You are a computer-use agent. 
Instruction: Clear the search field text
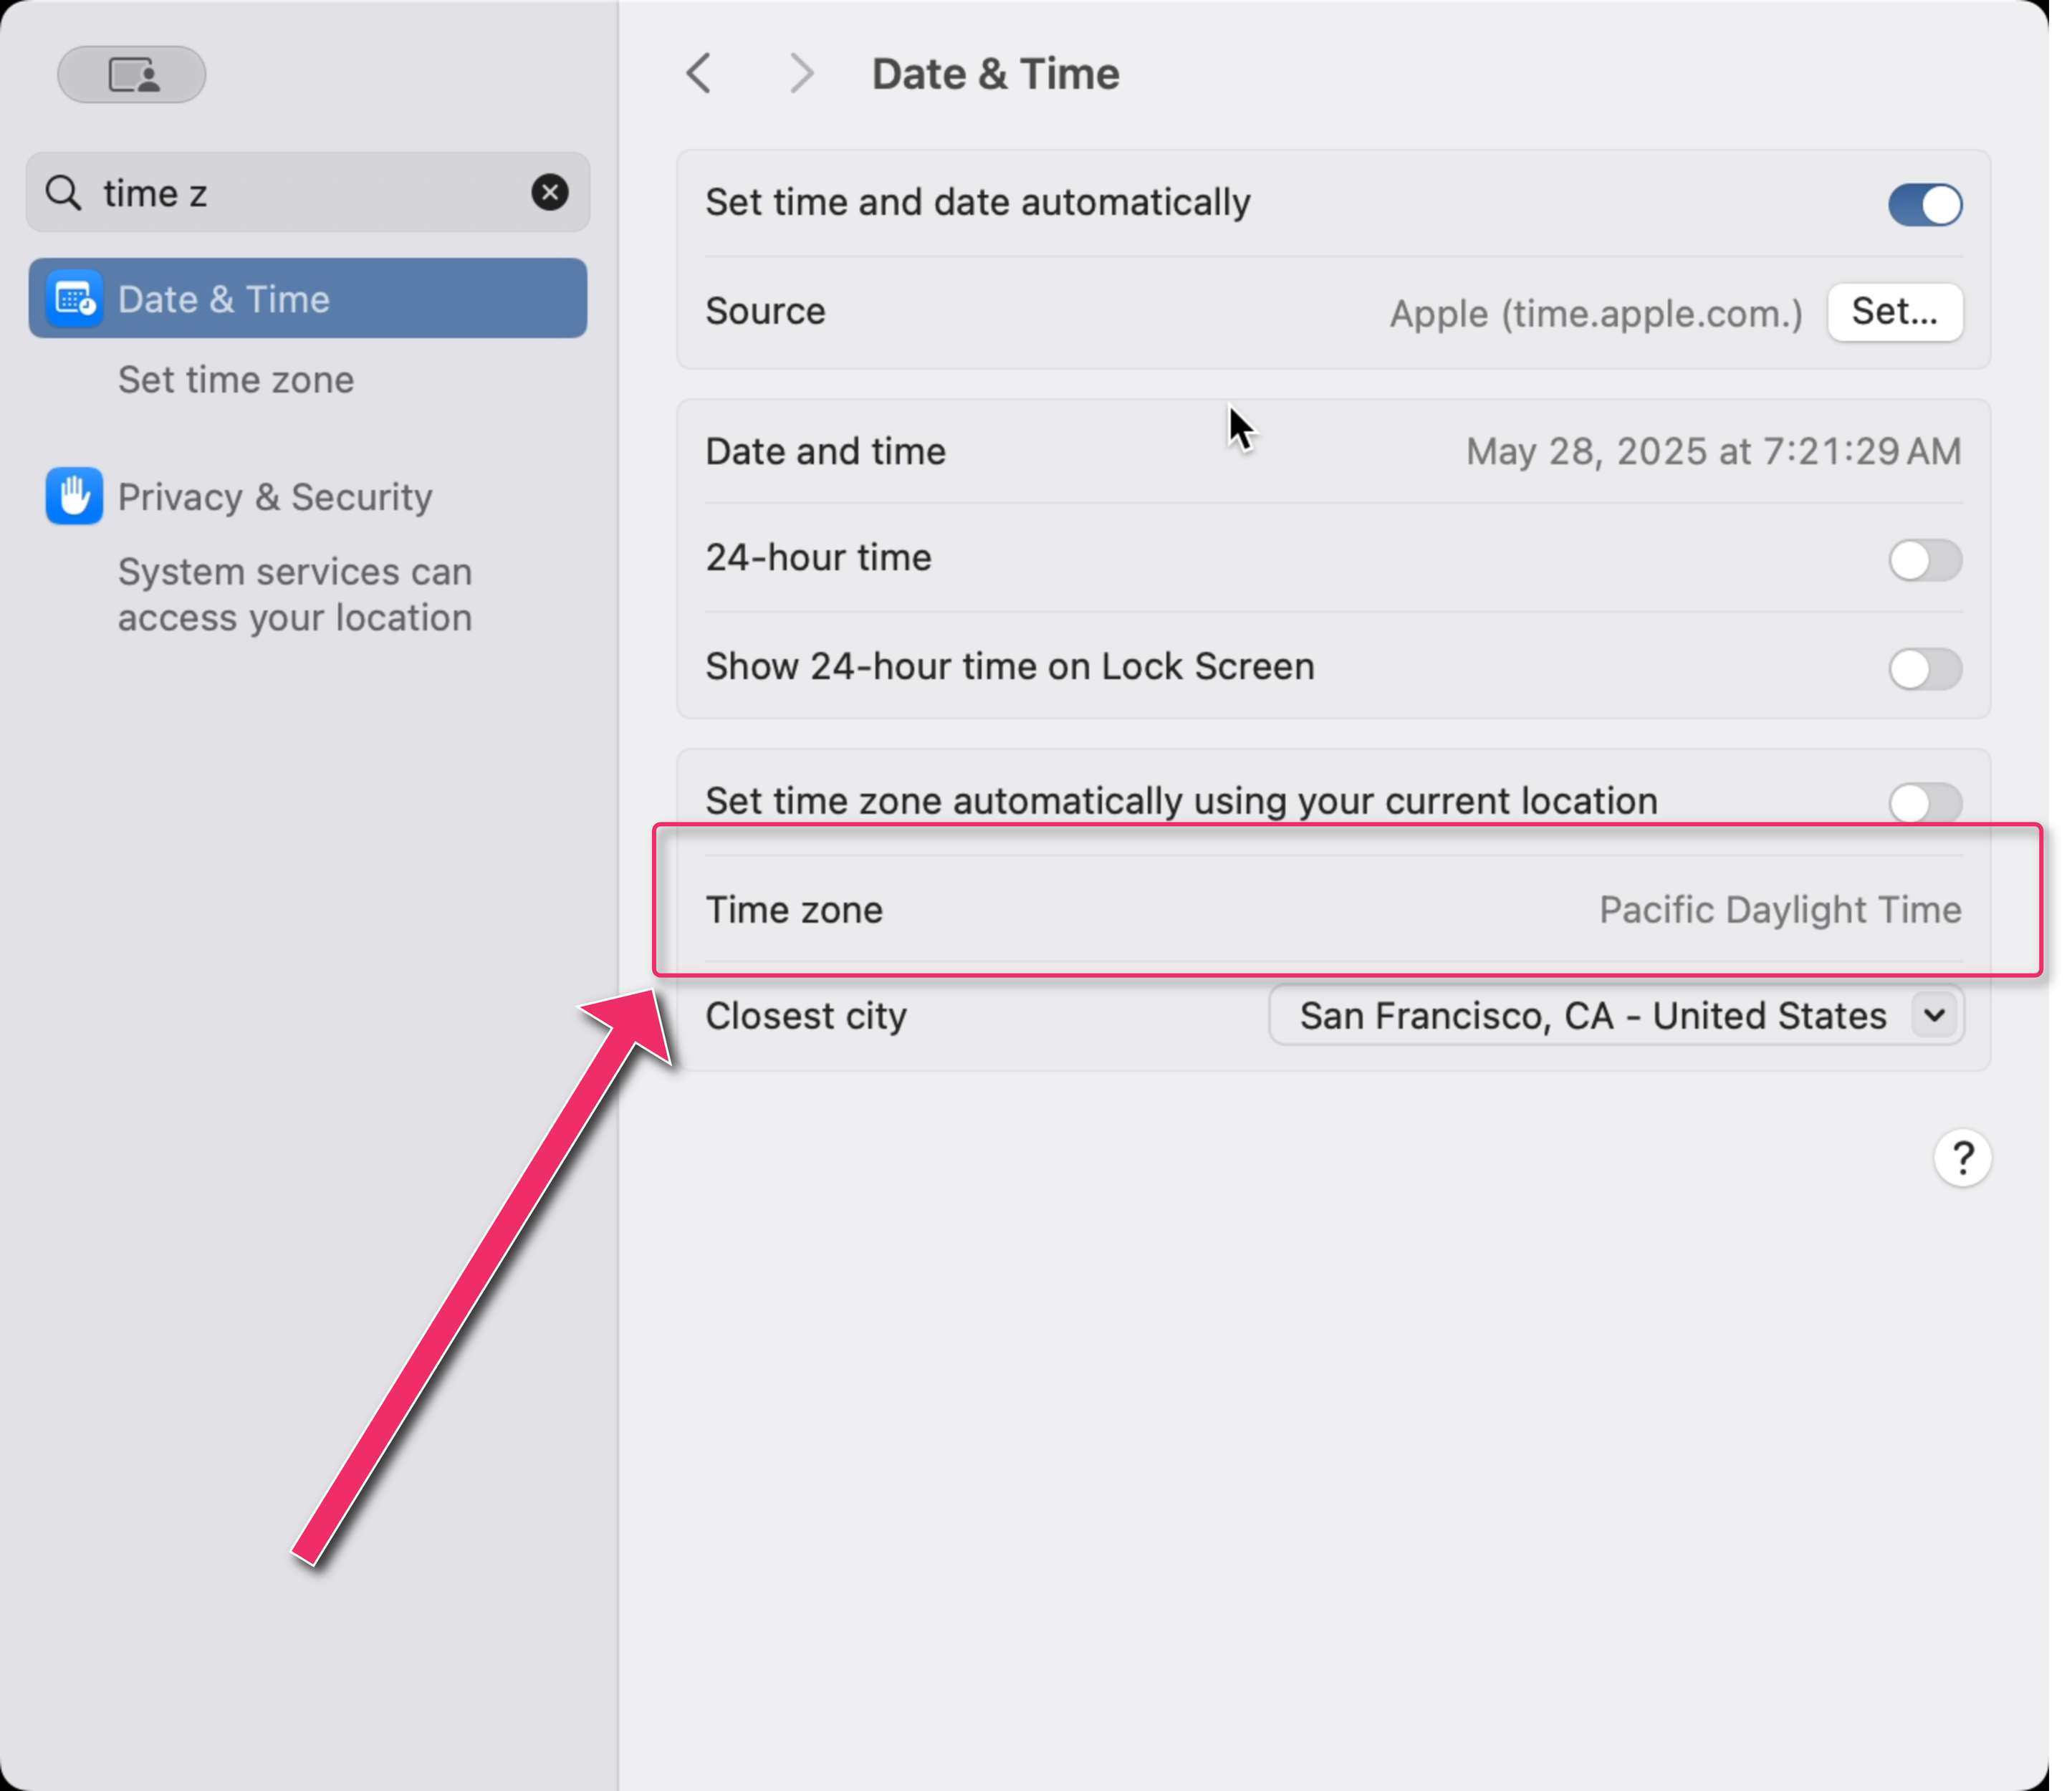549,192
